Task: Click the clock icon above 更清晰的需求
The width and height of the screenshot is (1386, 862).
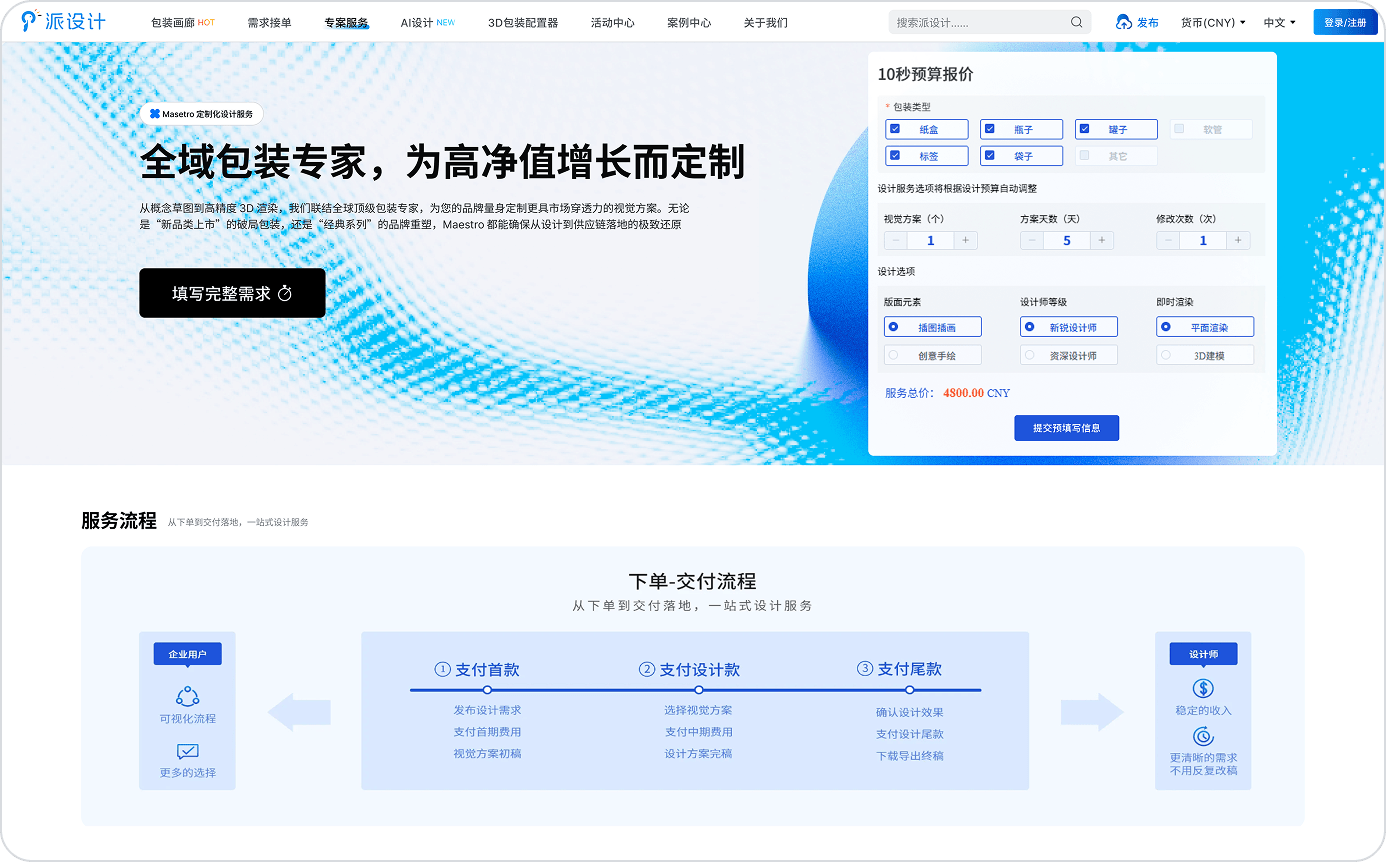Action: 1203,736
